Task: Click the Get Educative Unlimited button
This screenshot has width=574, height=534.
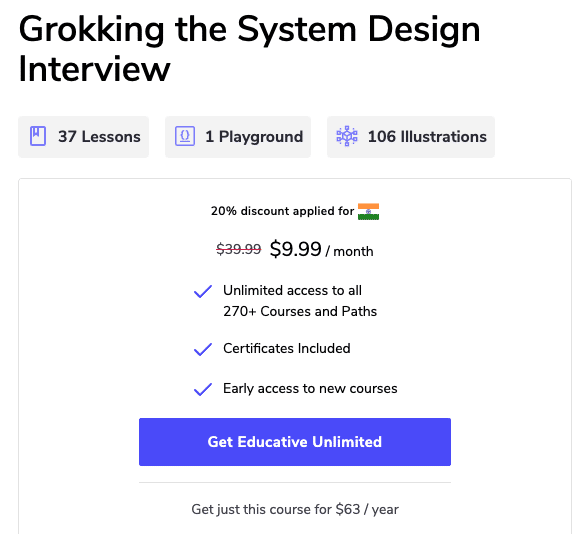Action: [295, 442]
